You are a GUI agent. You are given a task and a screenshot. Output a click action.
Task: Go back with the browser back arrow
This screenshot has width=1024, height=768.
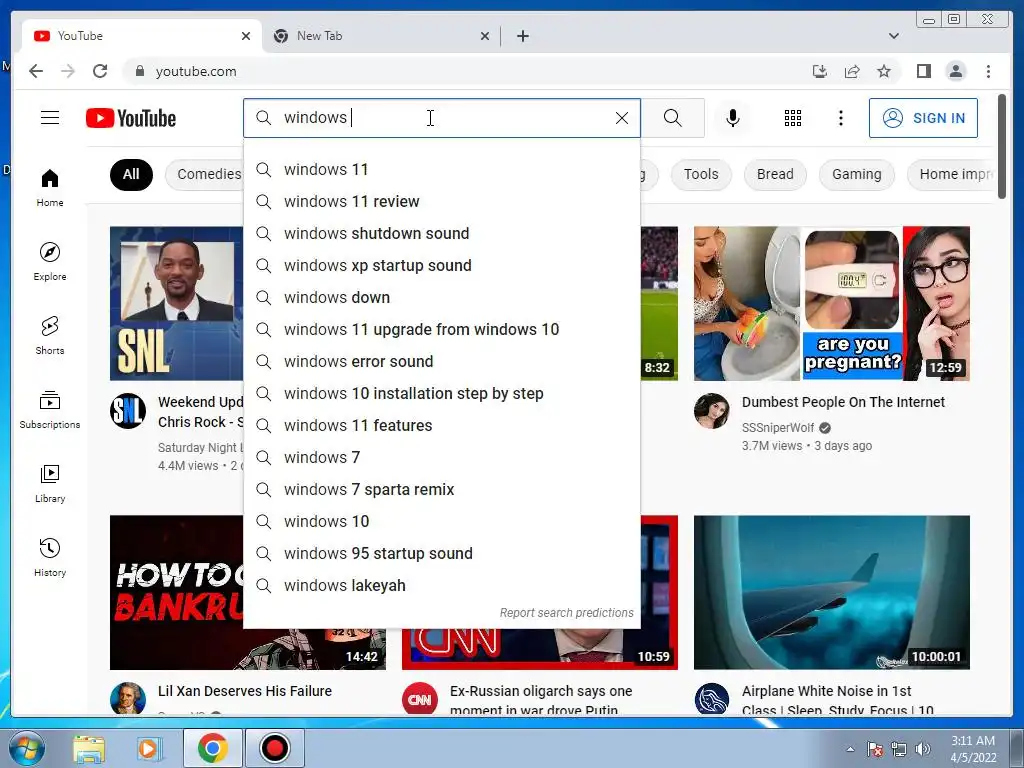point(36,71)
